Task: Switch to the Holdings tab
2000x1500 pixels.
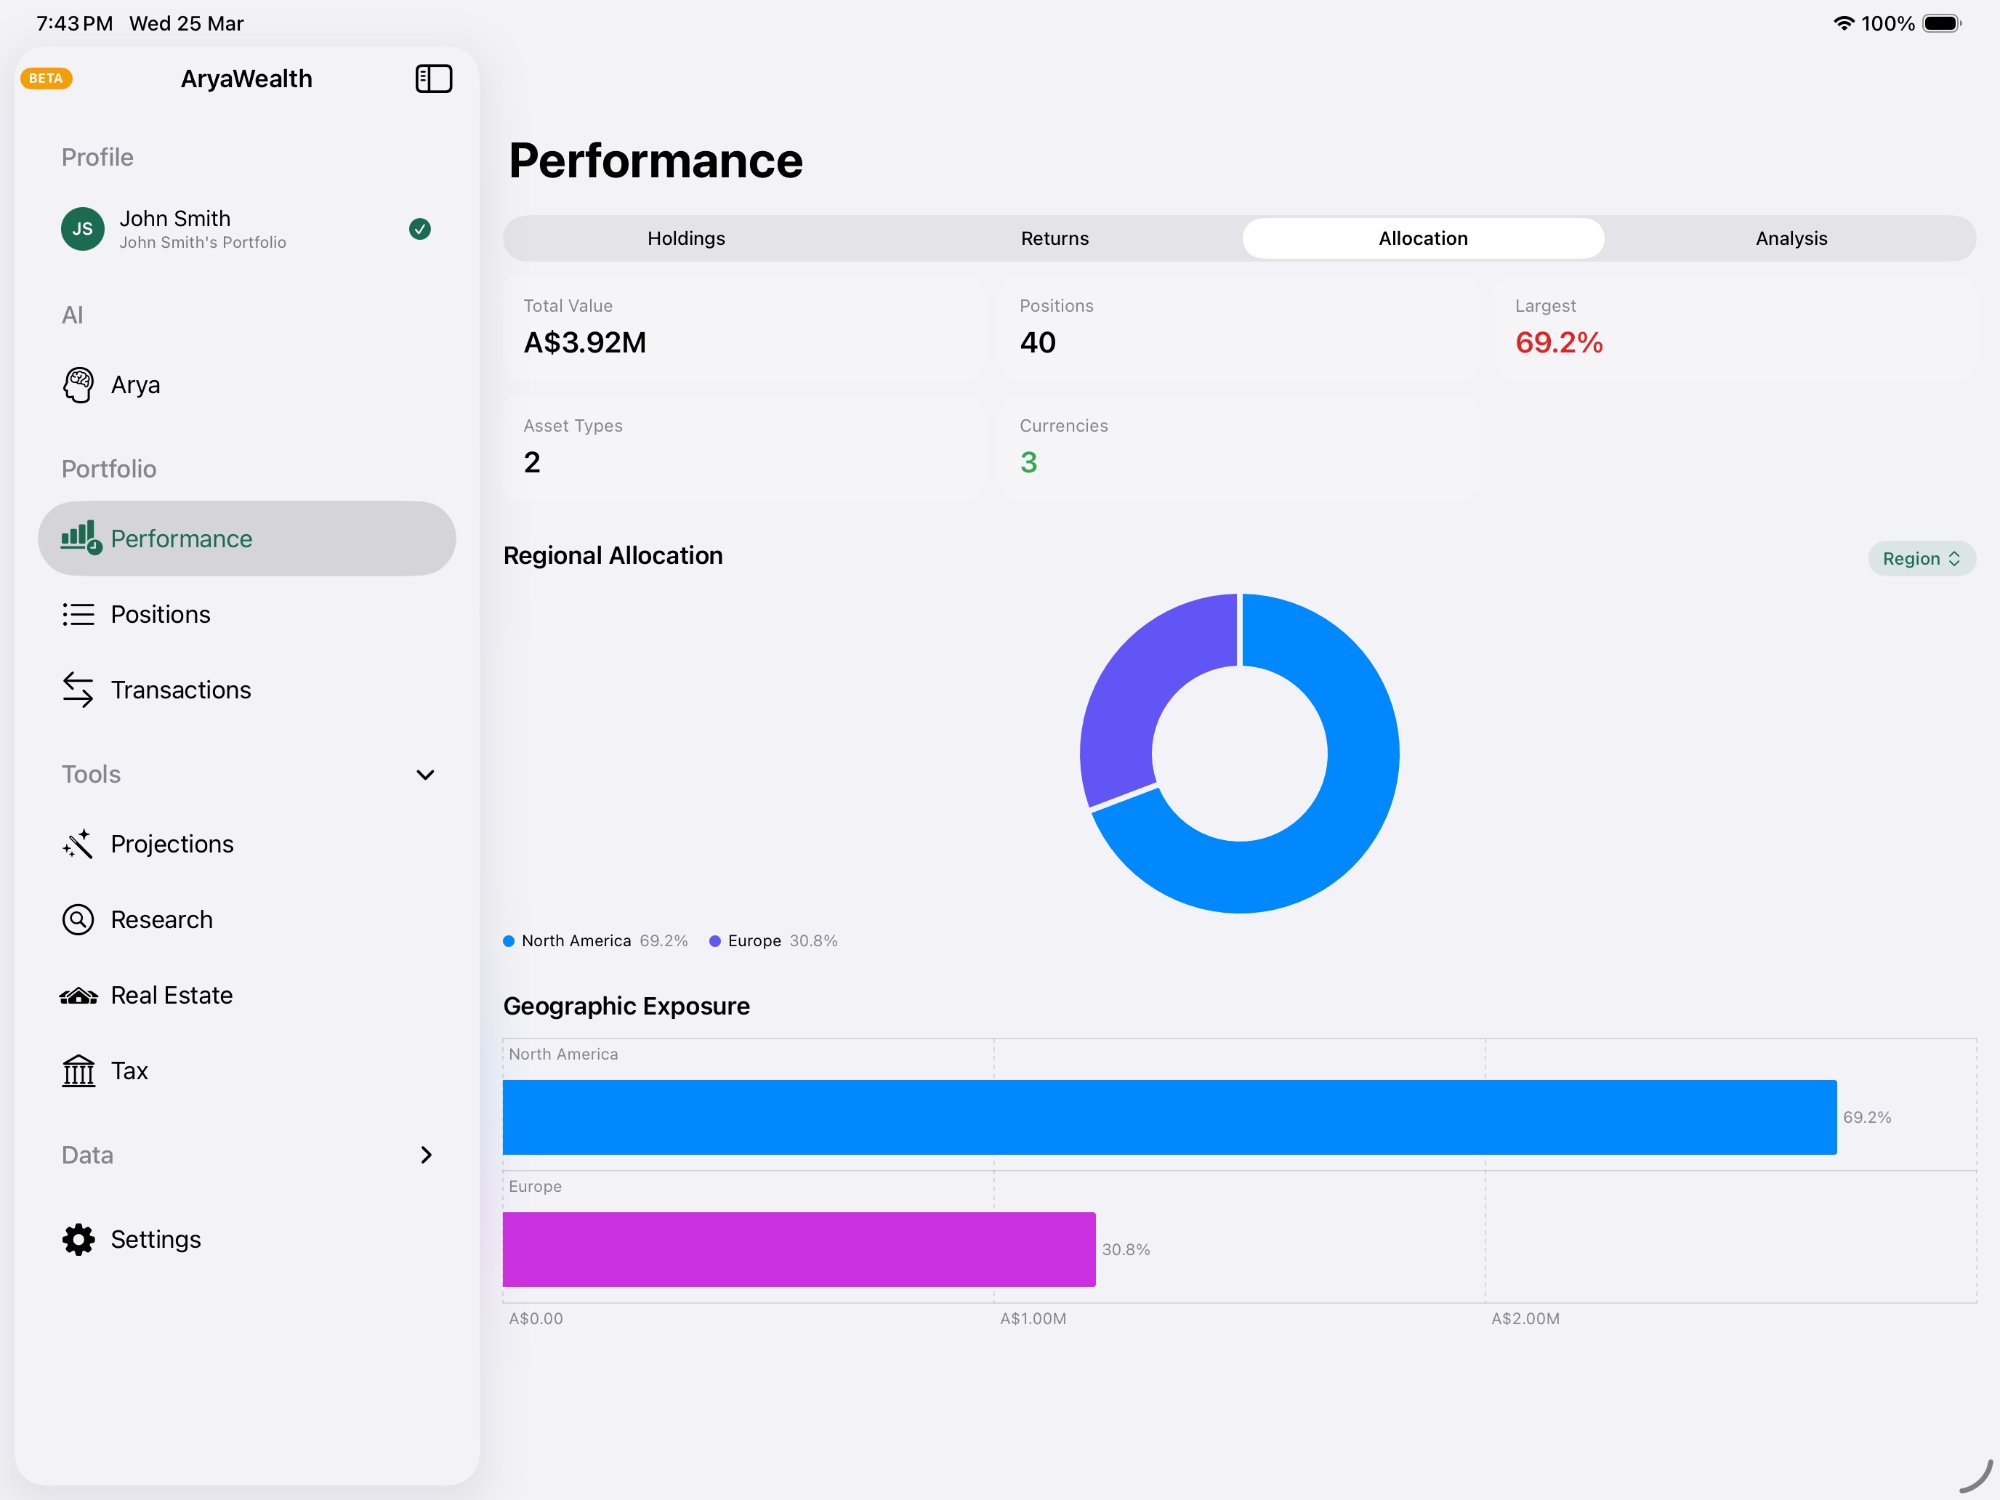Action: [x=686, y=239]
